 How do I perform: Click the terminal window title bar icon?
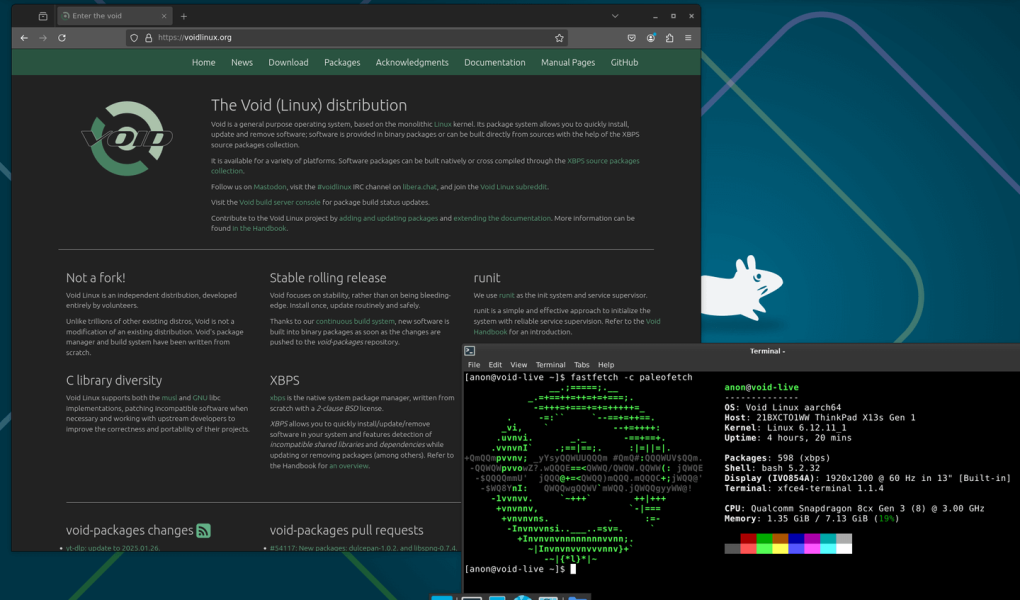(470, 351)
